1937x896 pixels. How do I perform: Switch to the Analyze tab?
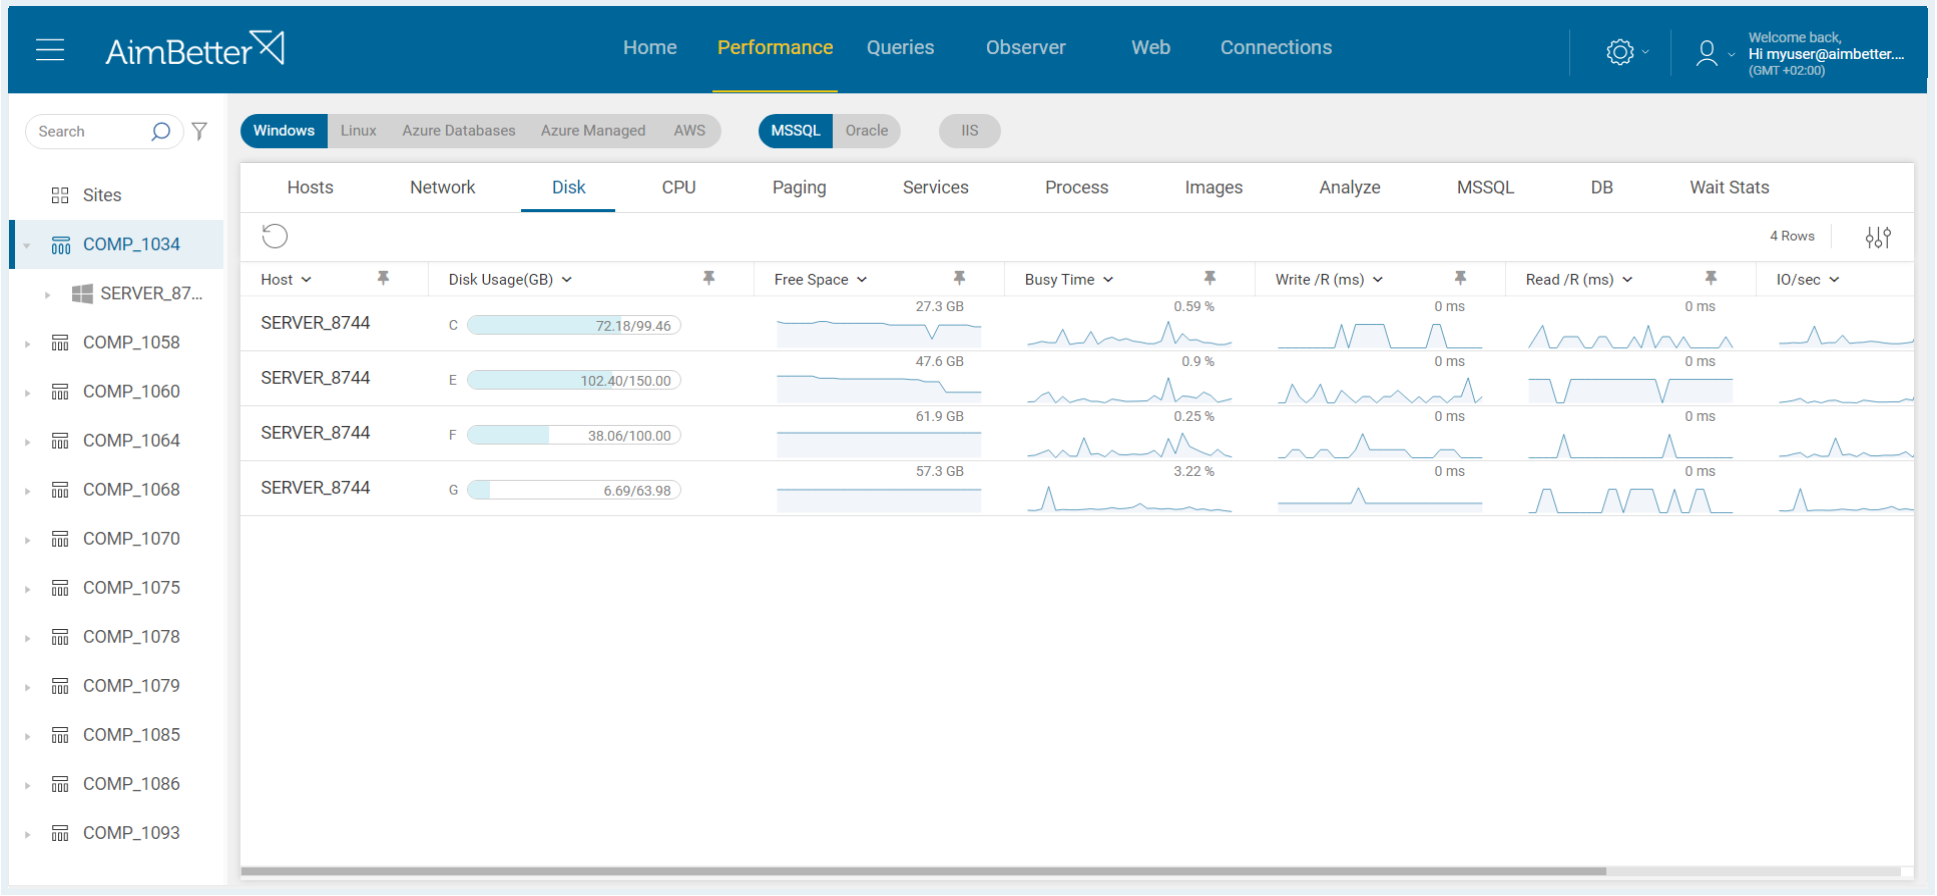pos(1350,188)
